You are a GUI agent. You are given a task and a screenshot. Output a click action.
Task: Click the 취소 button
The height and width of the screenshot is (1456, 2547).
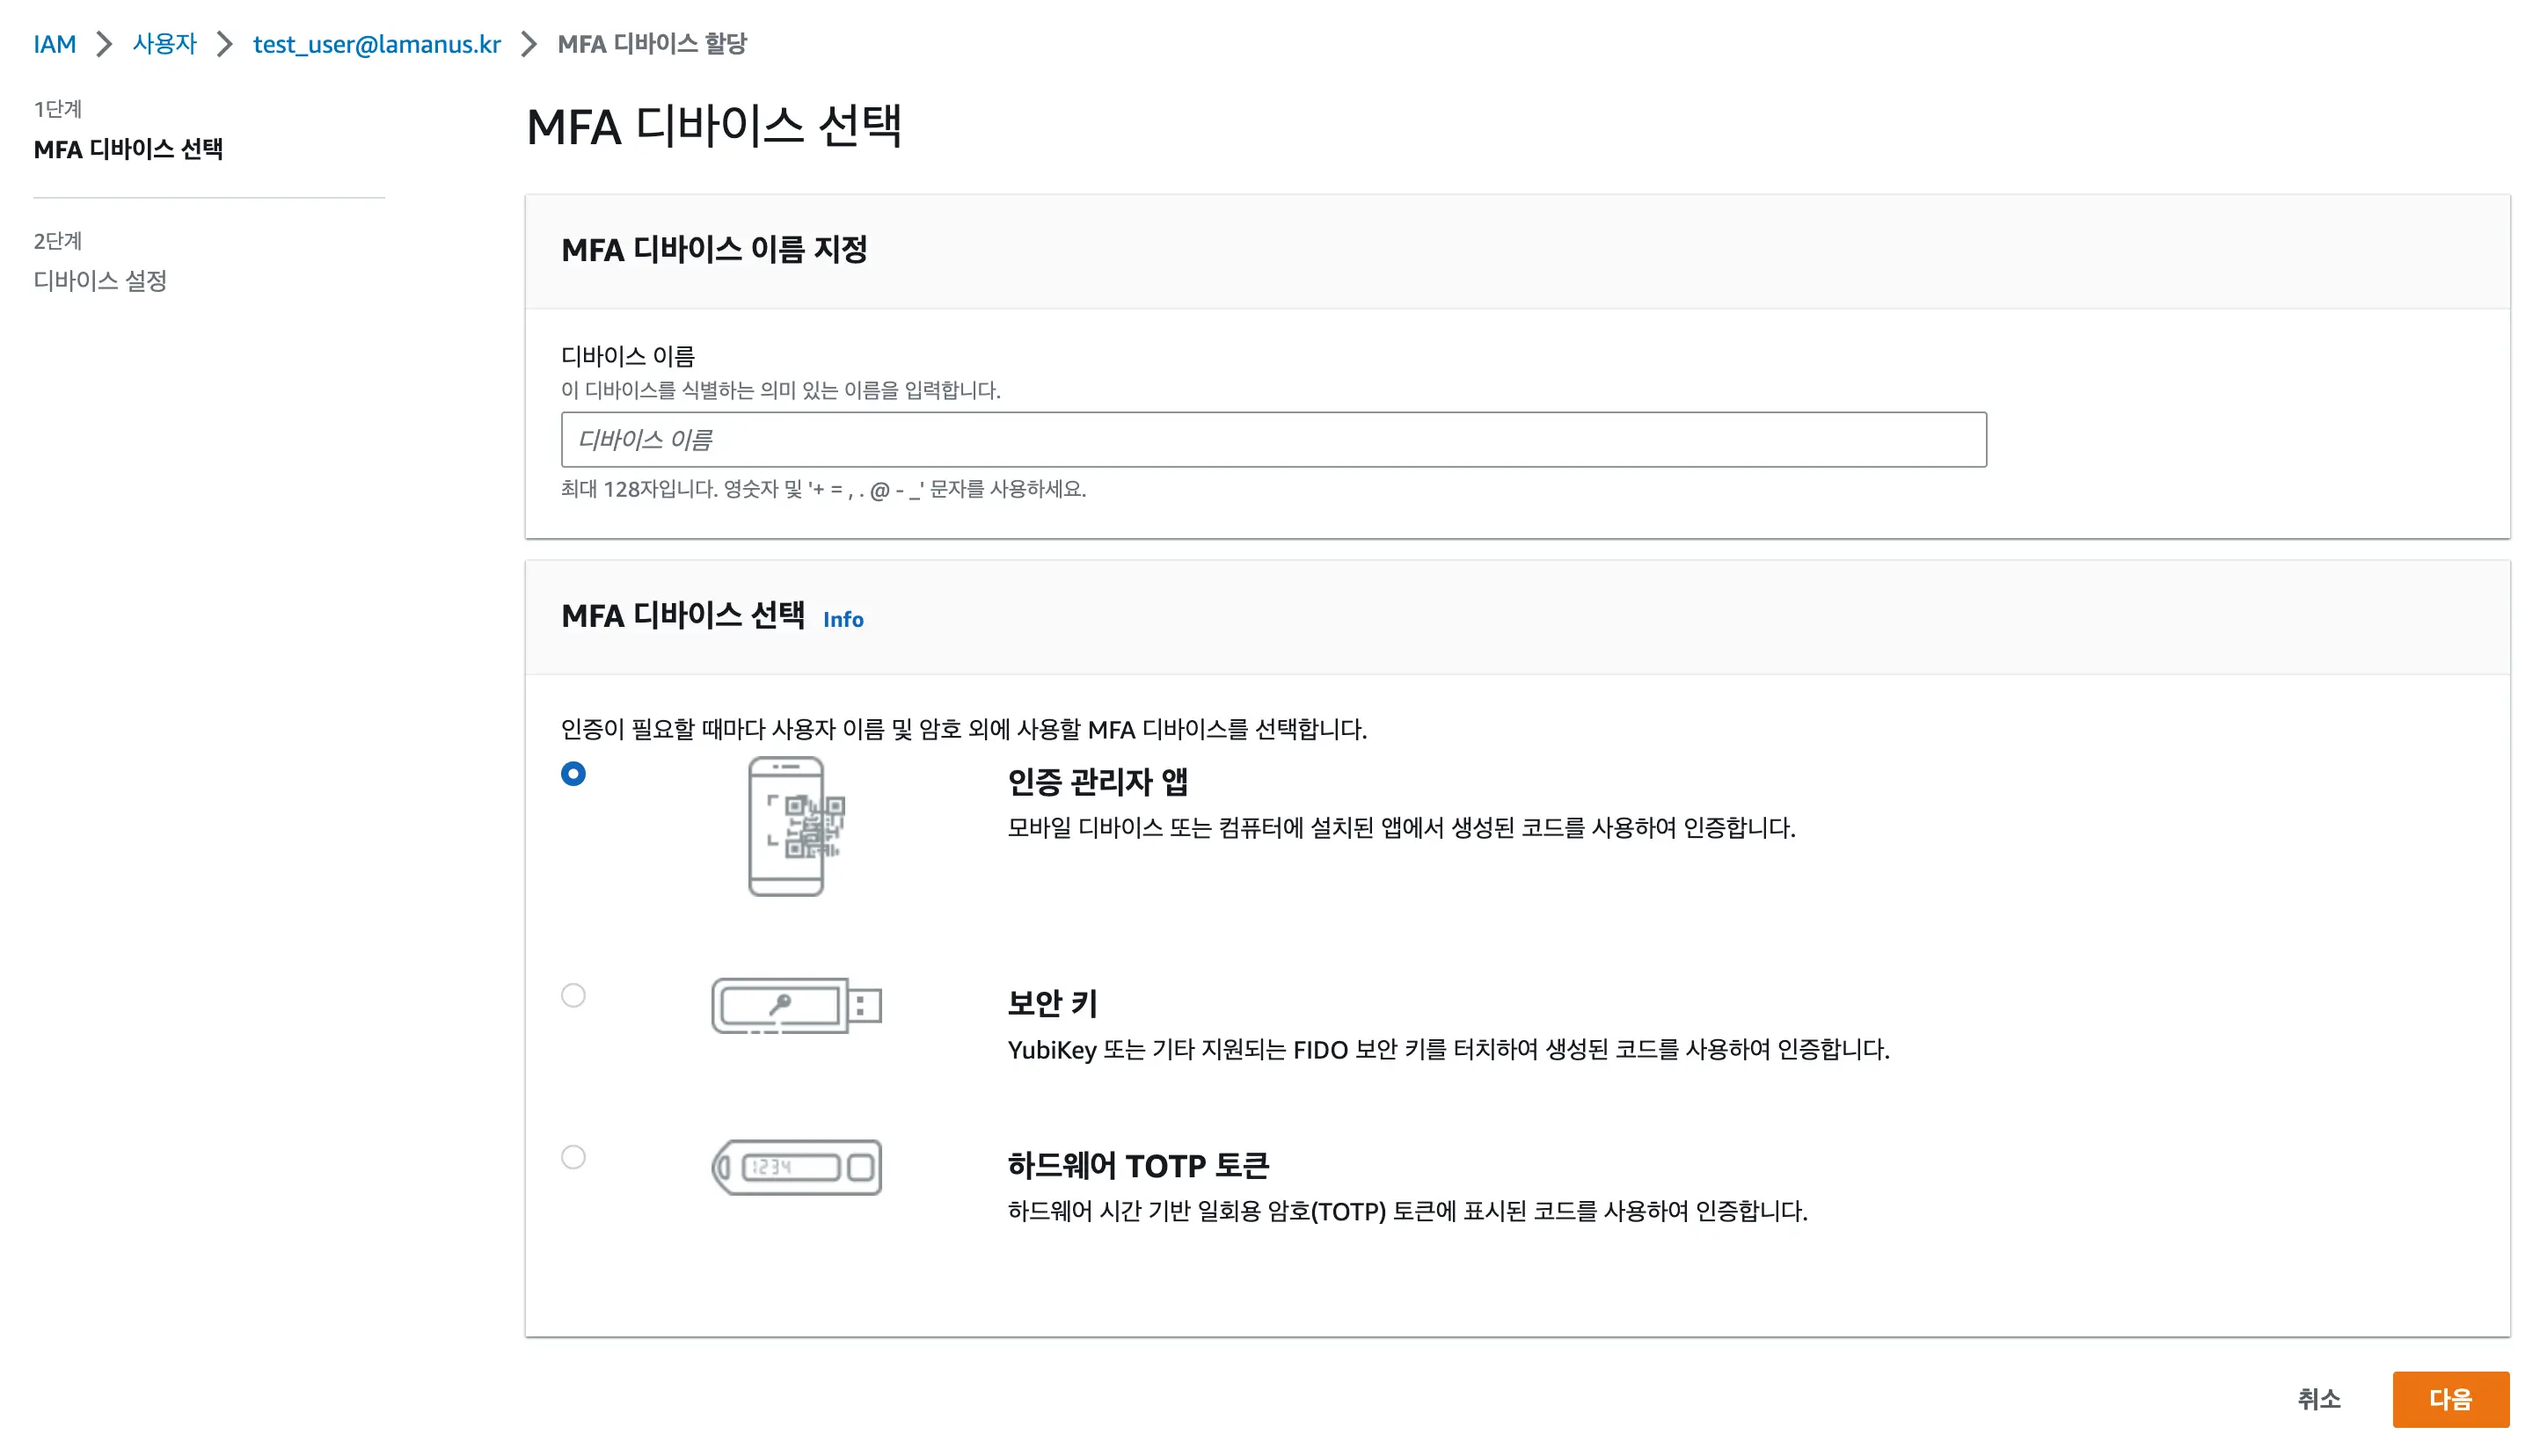(x=2319, y=1399)
